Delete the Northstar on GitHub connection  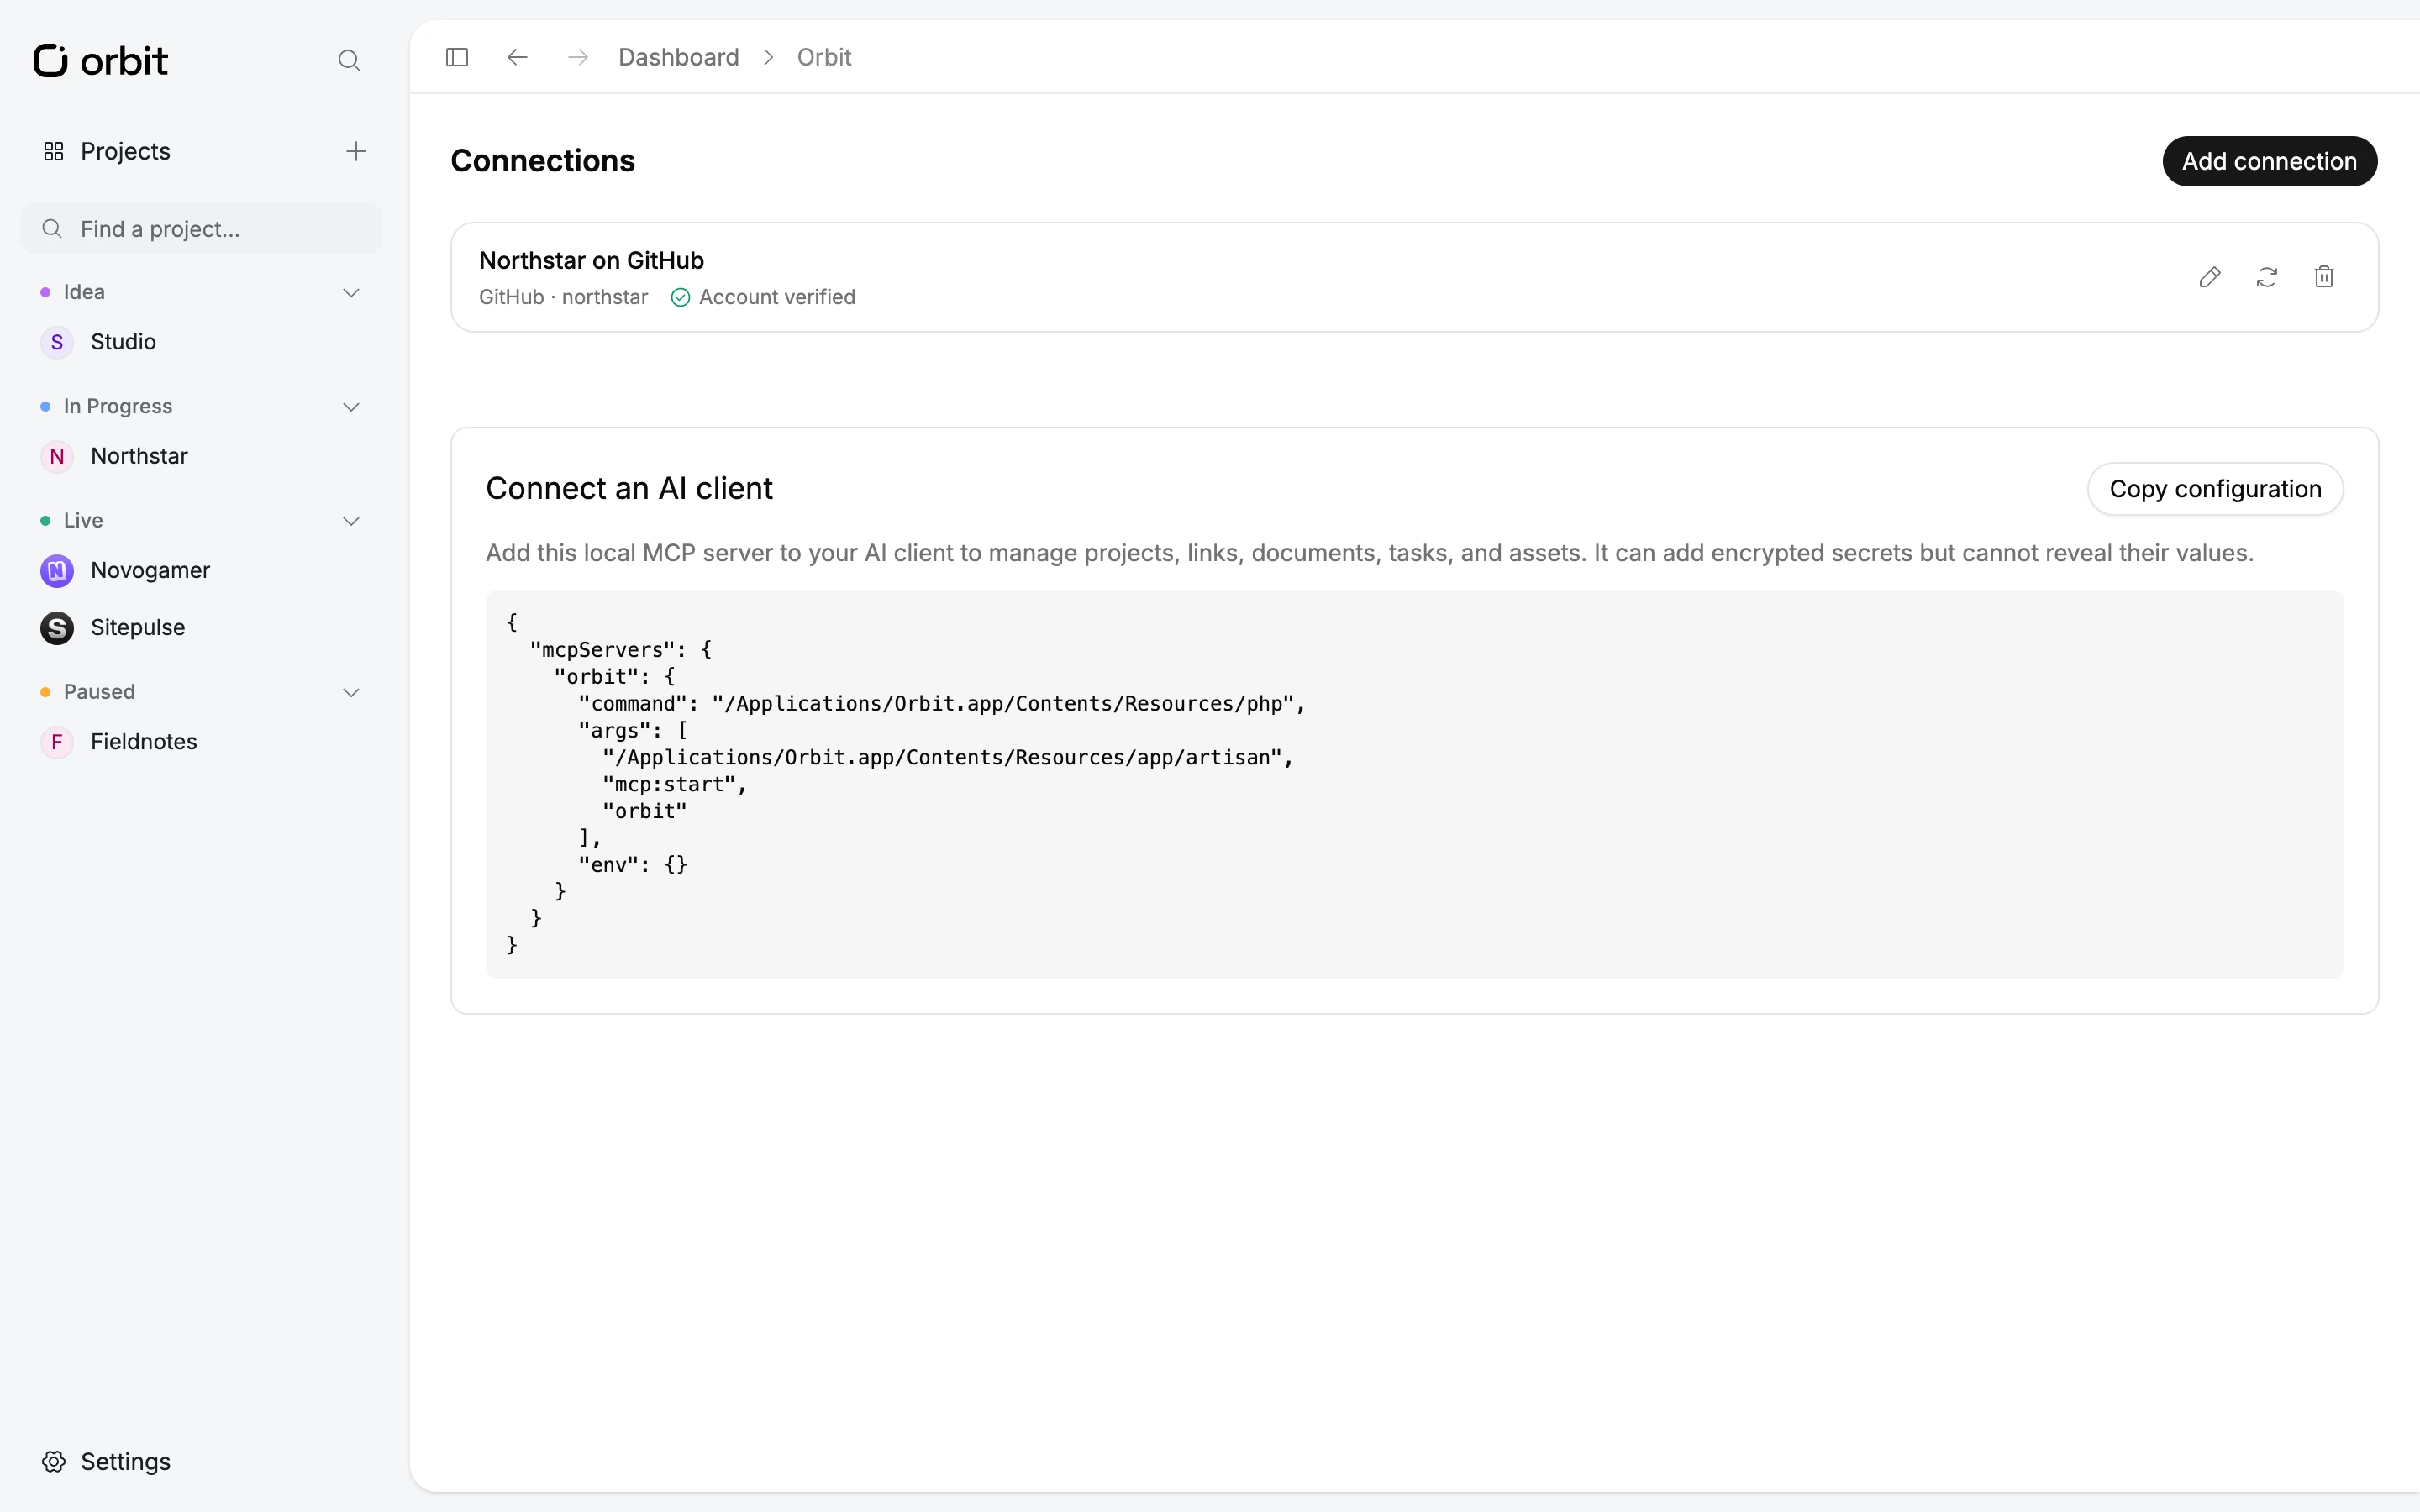(x=2324, y=277)
